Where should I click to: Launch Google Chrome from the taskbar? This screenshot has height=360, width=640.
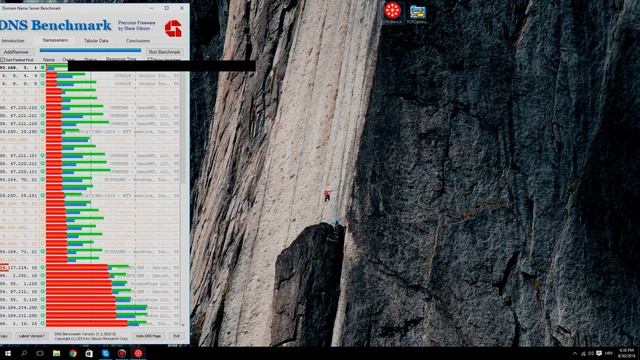tap(73, 353)
